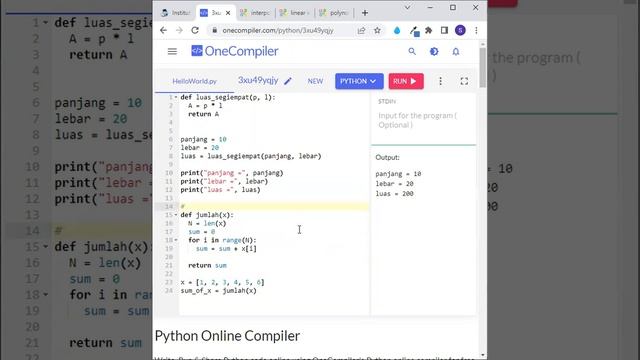Edit the code name with pencil icon
This screenshot has height=360, width=640.
tap(288, 81)
